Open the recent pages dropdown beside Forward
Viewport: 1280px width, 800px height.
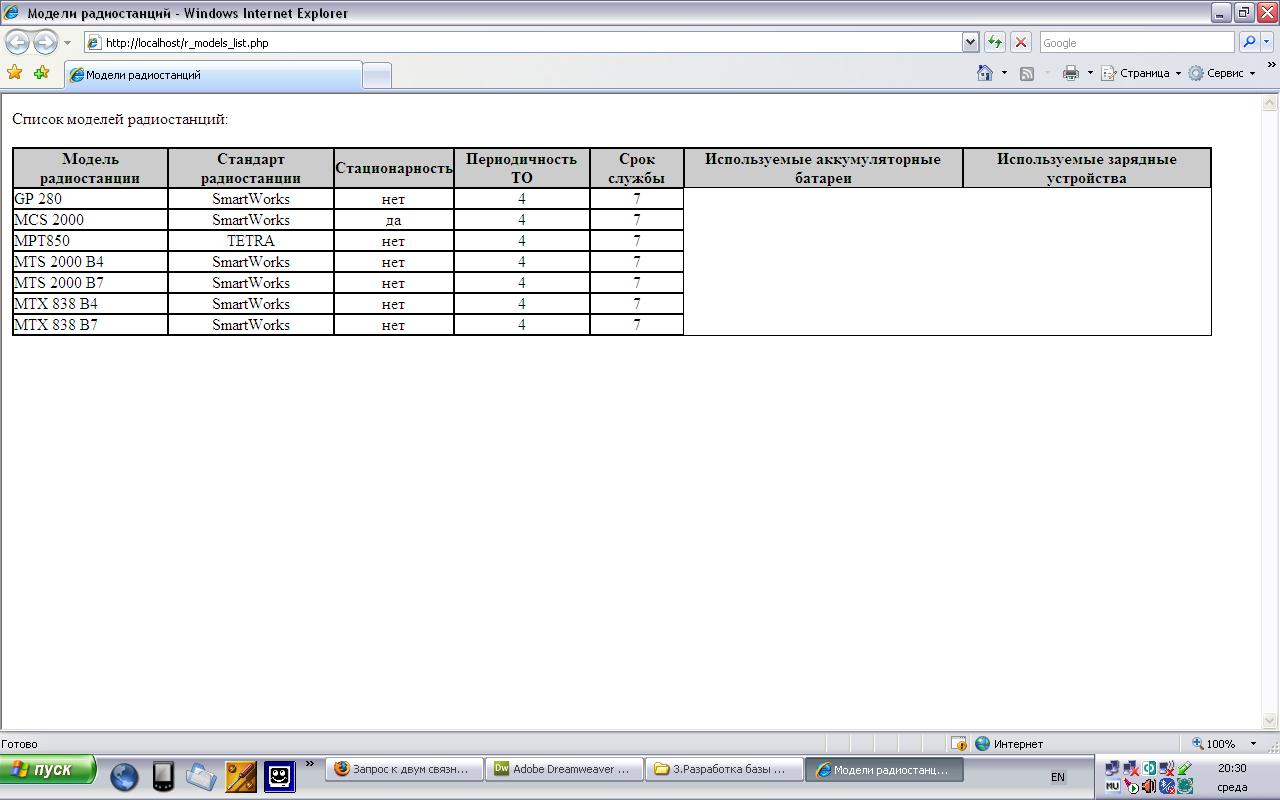(67, 43)
